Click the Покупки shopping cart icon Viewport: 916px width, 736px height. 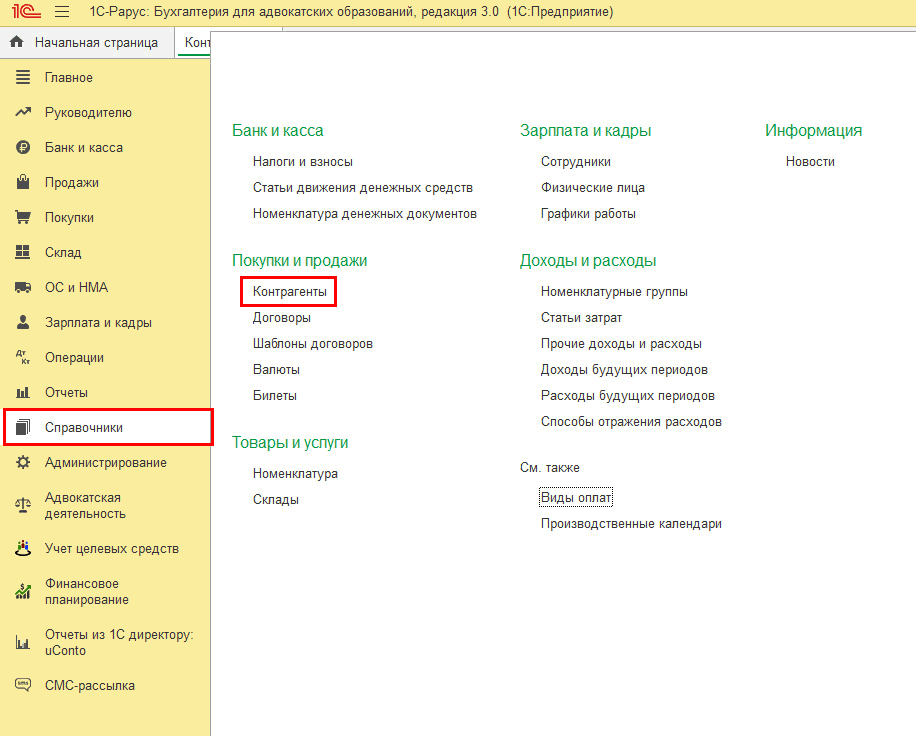(x=23, y=218)
